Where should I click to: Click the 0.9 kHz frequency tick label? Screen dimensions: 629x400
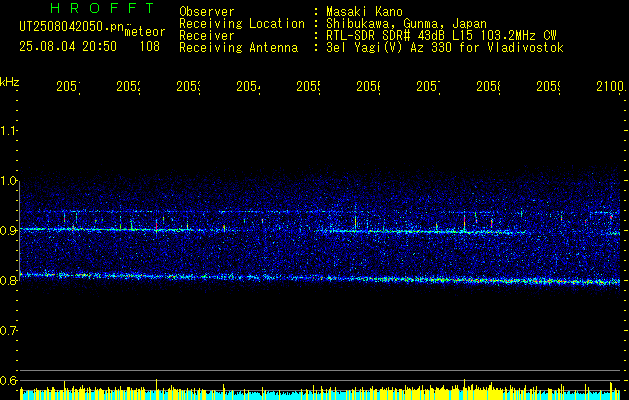click(x=8, y=230)
